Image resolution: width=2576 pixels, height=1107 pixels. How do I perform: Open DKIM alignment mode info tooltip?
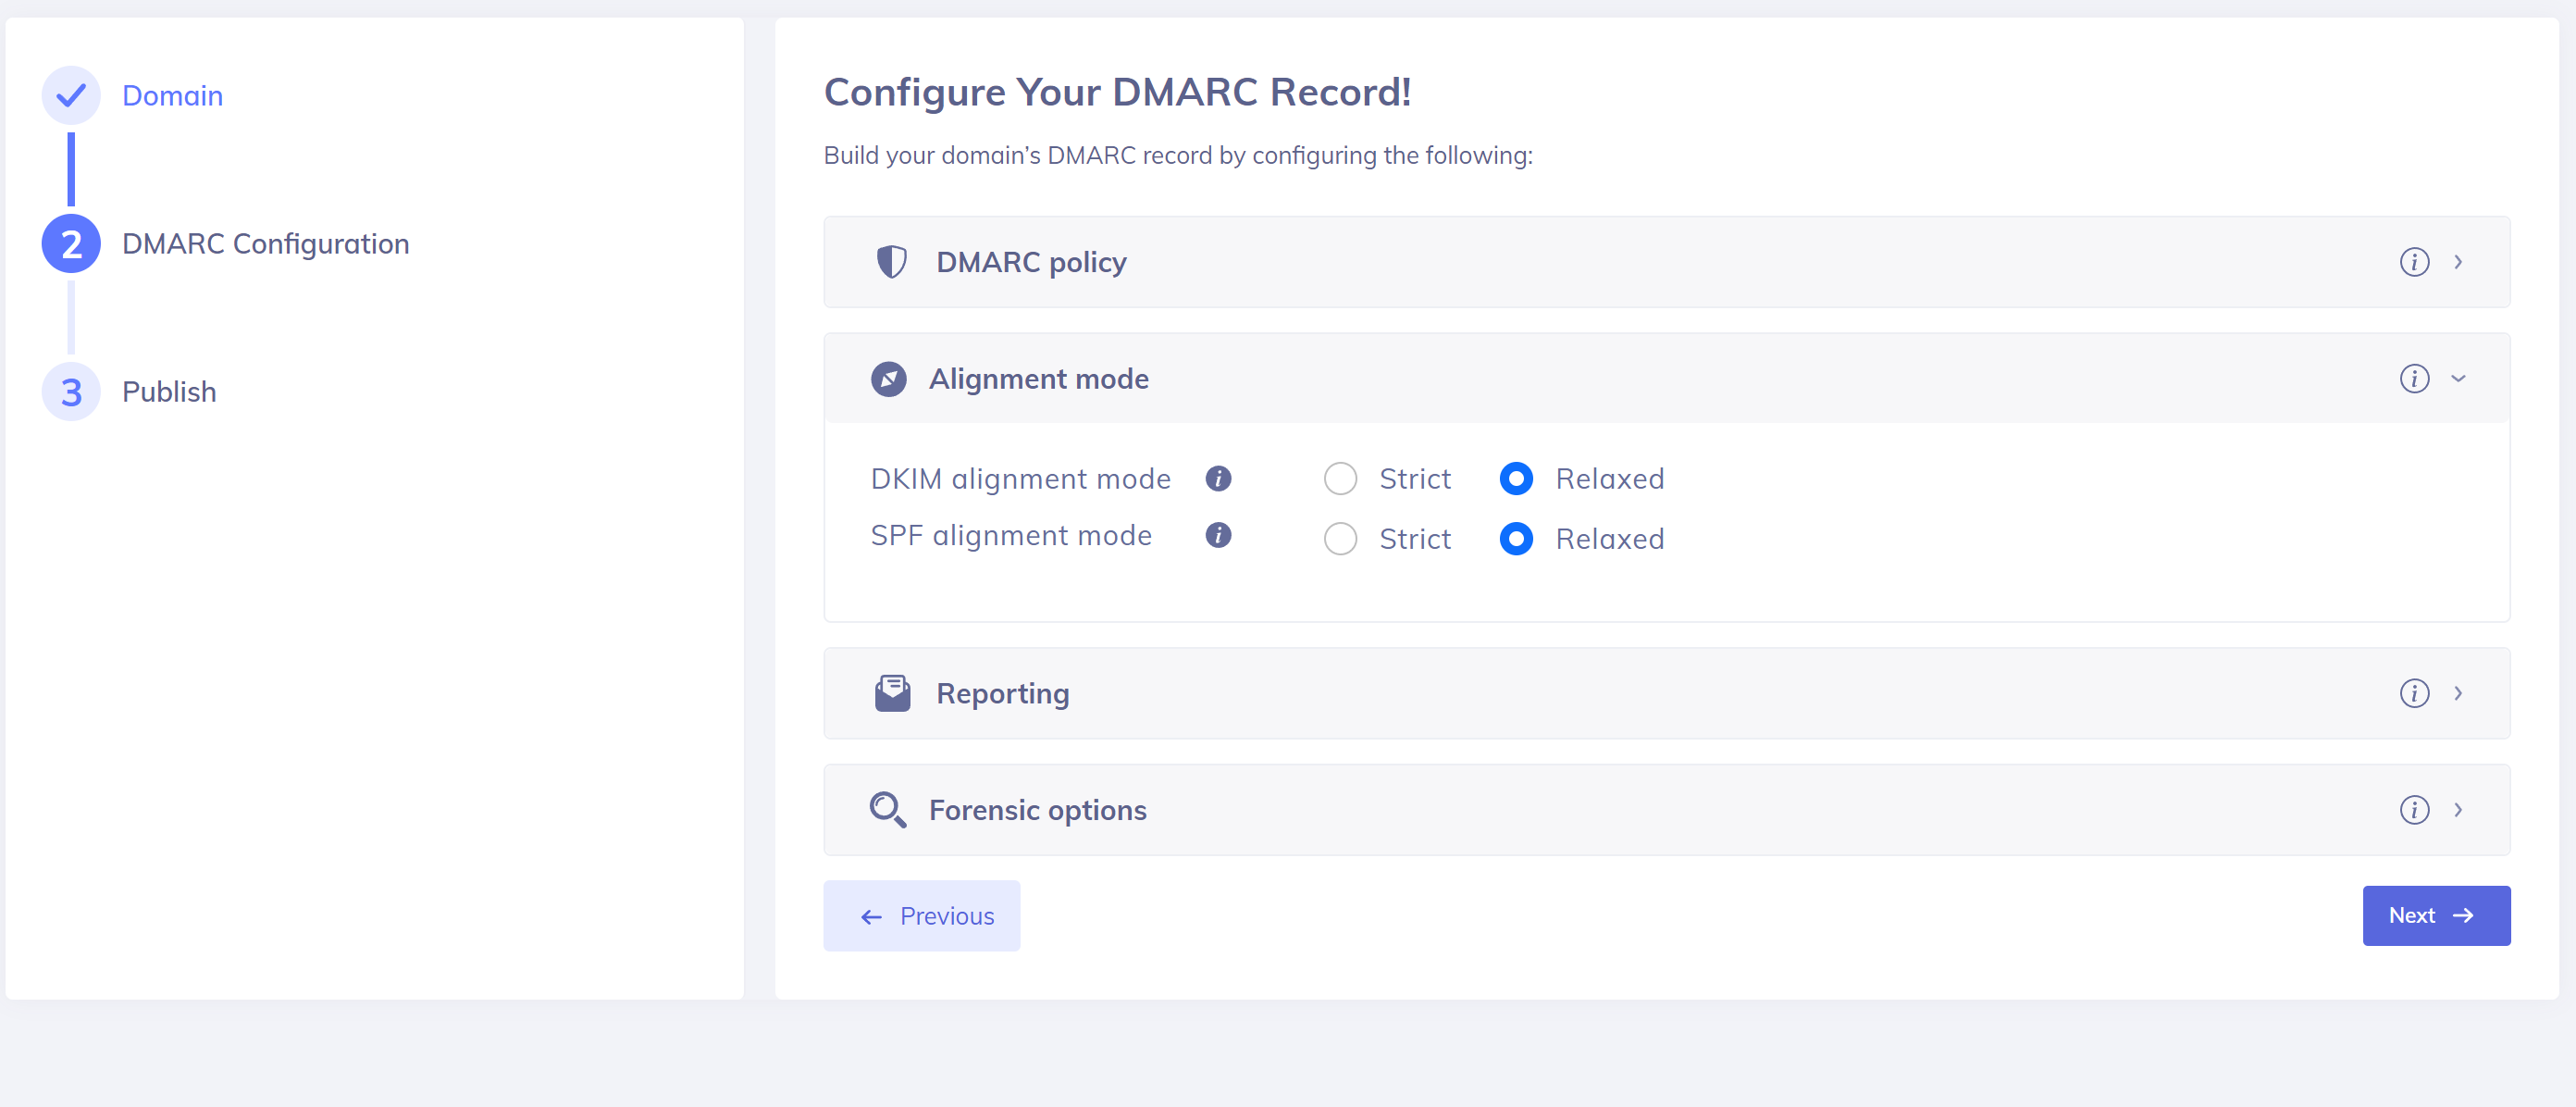click(x=1217, y=479)
